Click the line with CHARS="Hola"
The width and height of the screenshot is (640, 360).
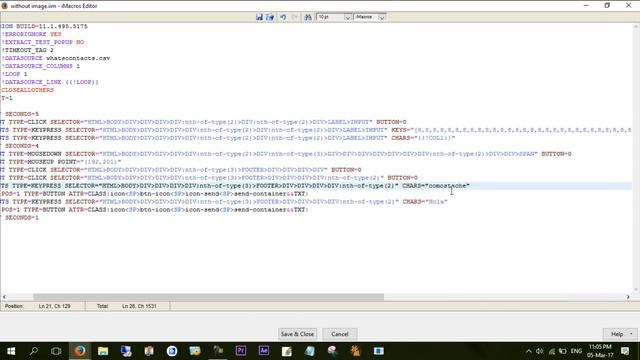click(x=224, y=202)
